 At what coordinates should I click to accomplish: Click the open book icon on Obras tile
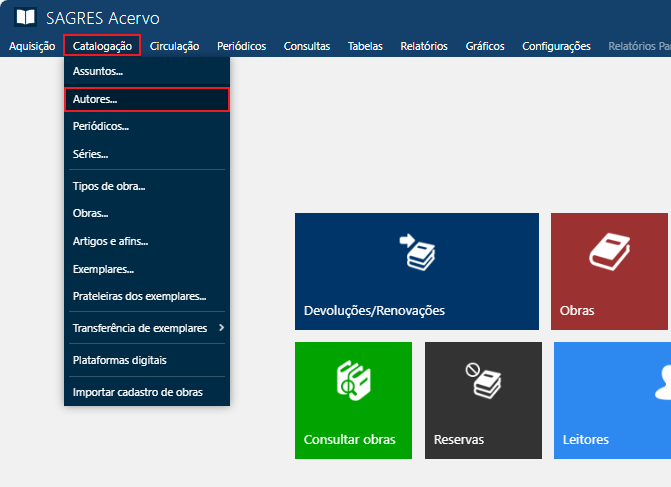point(609,252)
